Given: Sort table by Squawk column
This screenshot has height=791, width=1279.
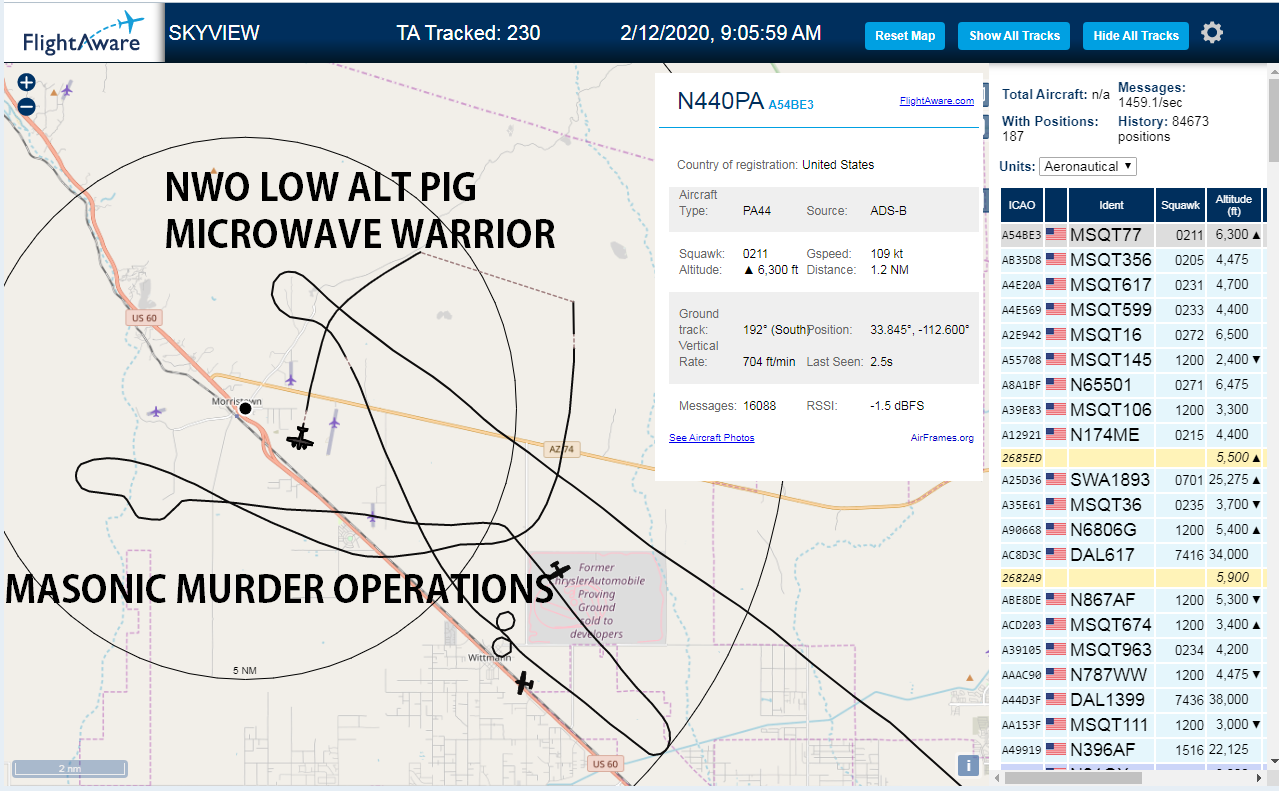Looking at the screenshot, I should (x=1180, y=205).
